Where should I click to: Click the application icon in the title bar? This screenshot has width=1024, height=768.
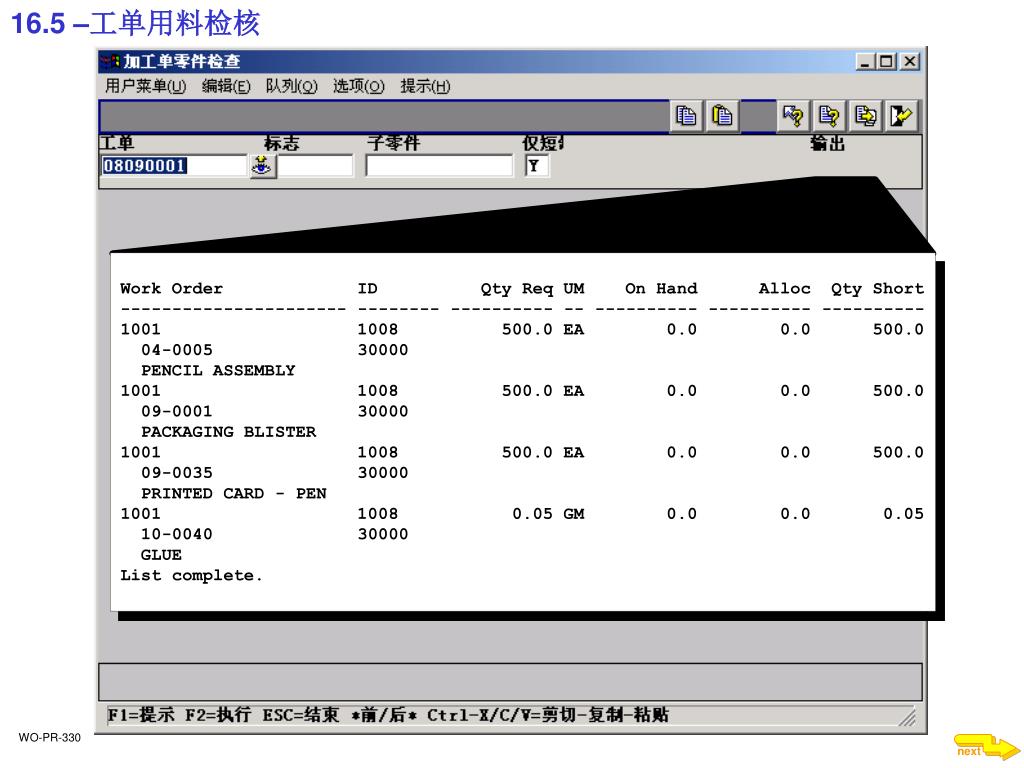click(110, 62)
